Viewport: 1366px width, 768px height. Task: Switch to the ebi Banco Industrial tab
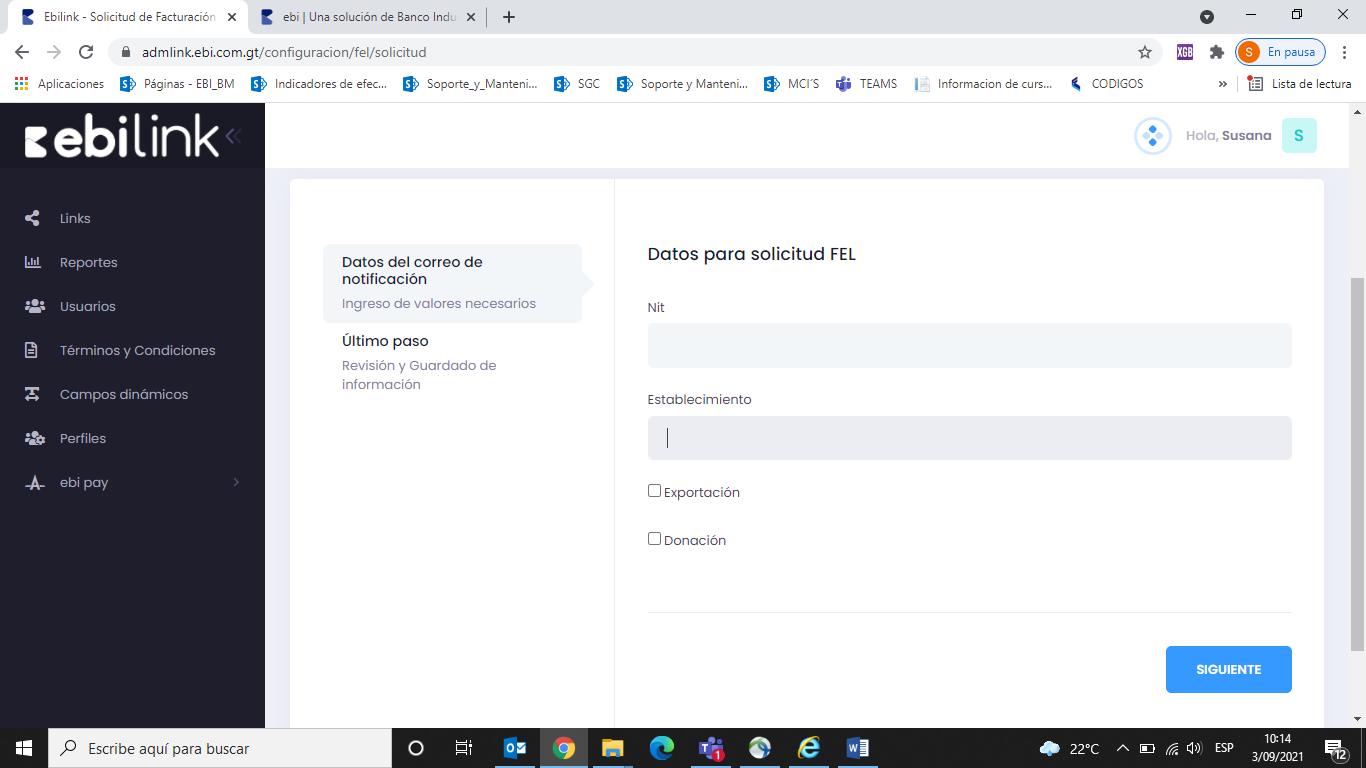coord(366,17)
